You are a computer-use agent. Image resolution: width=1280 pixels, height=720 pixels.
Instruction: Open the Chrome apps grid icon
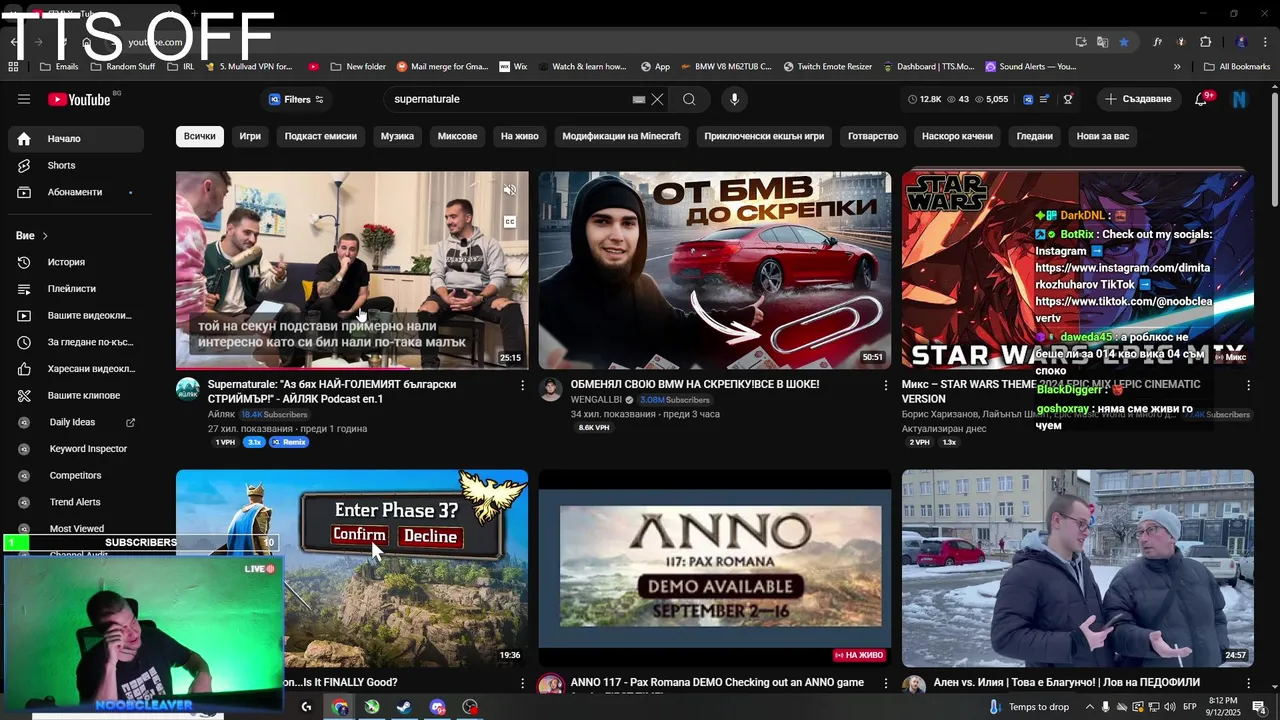(x=13, y=67)
